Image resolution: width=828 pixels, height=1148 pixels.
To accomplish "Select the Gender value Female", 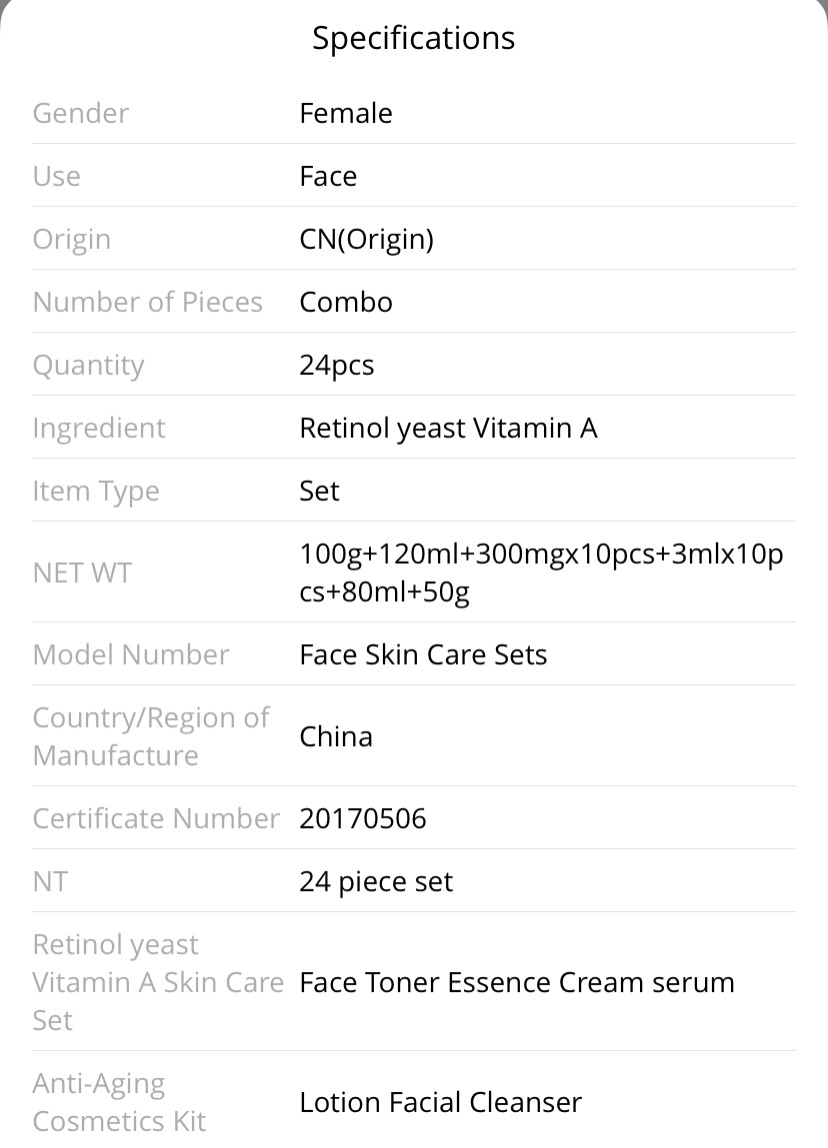I will (346, 113).
